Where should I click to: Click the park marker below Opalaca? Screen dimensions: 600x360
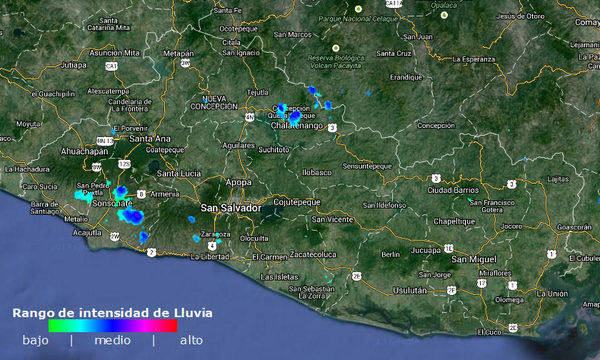tap(444, 15)
